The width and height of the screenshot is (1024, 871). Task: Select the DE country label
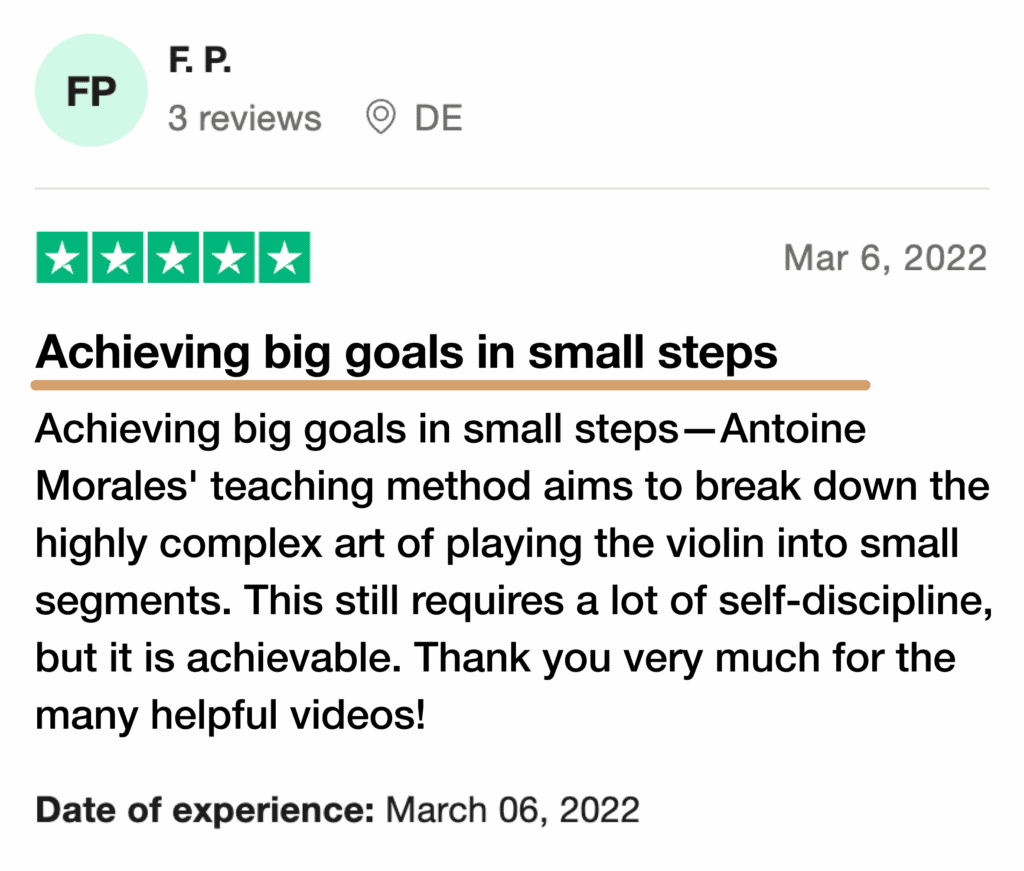pos(438,119)
